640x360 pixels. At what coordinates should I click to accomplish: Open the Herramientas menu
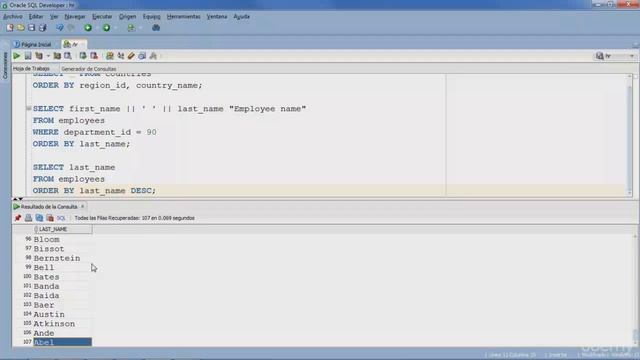point(183,17)
